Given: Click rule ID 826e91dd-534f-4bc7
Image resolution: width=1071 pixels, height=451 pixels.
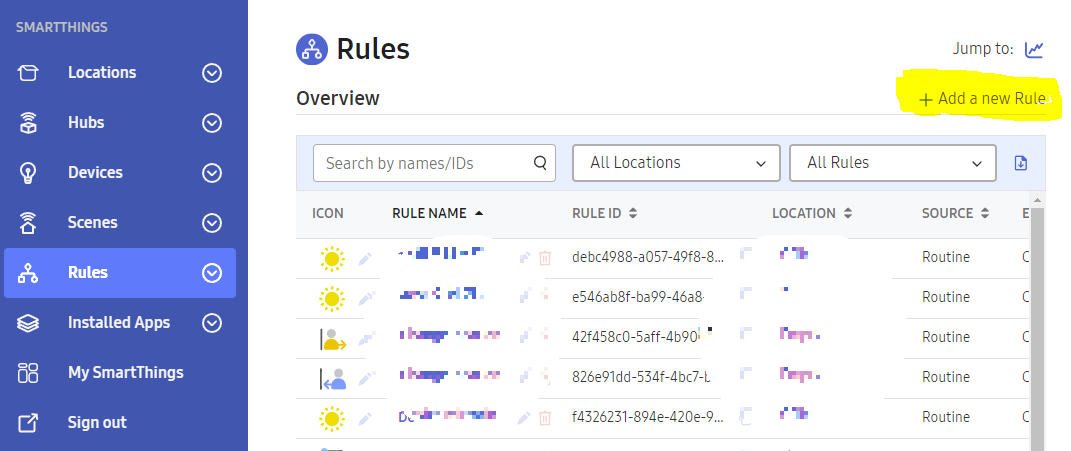Looking at the screenshot, I should (641, 377).
